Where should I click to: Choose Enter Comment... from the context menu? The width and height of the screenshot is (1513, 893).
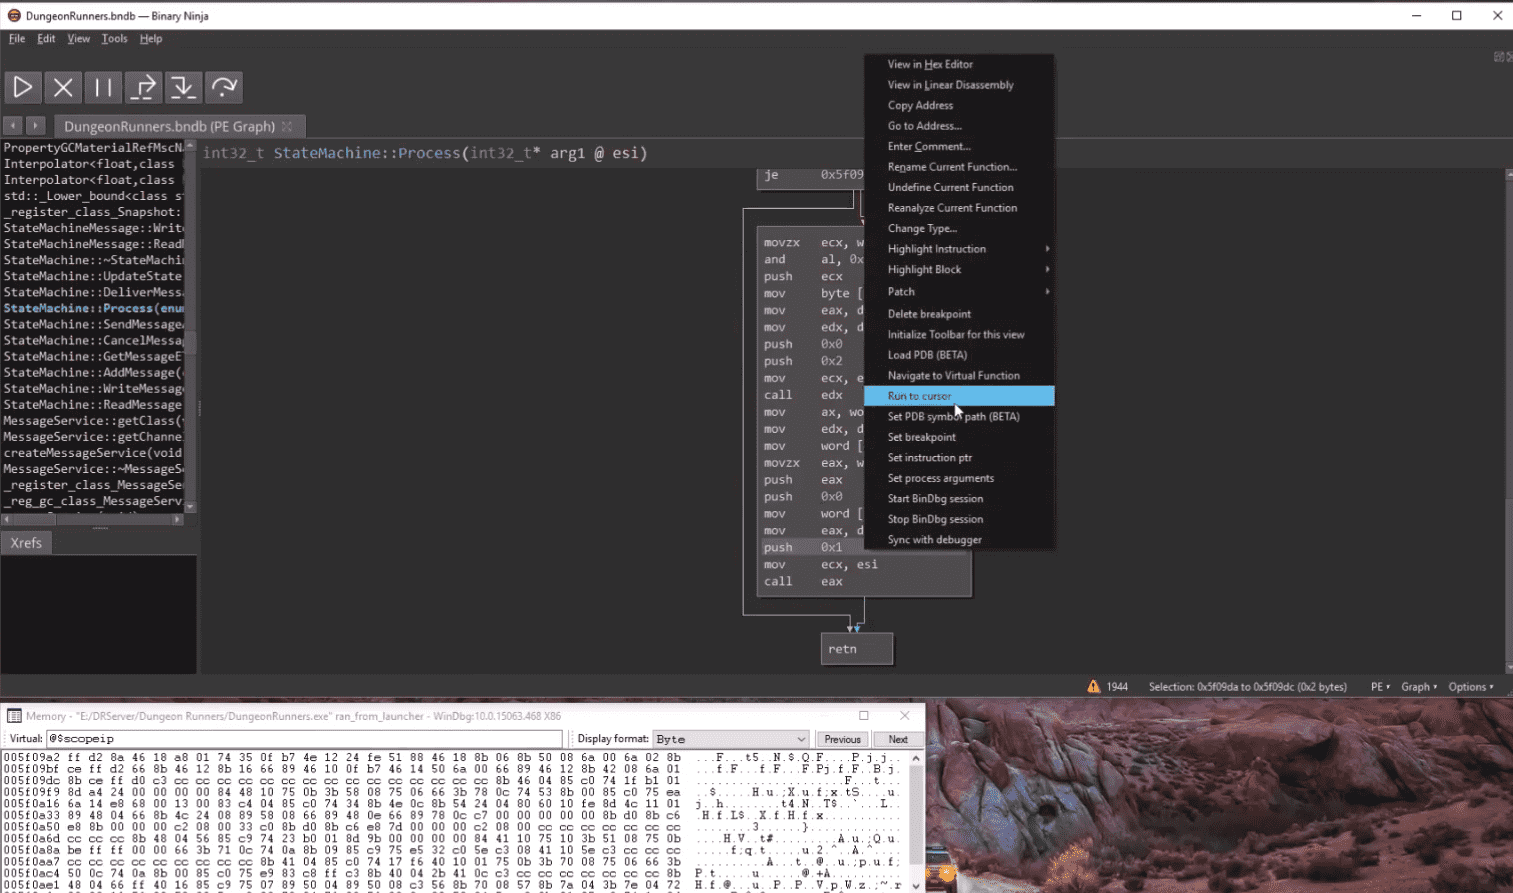click(x=959, y=146)
